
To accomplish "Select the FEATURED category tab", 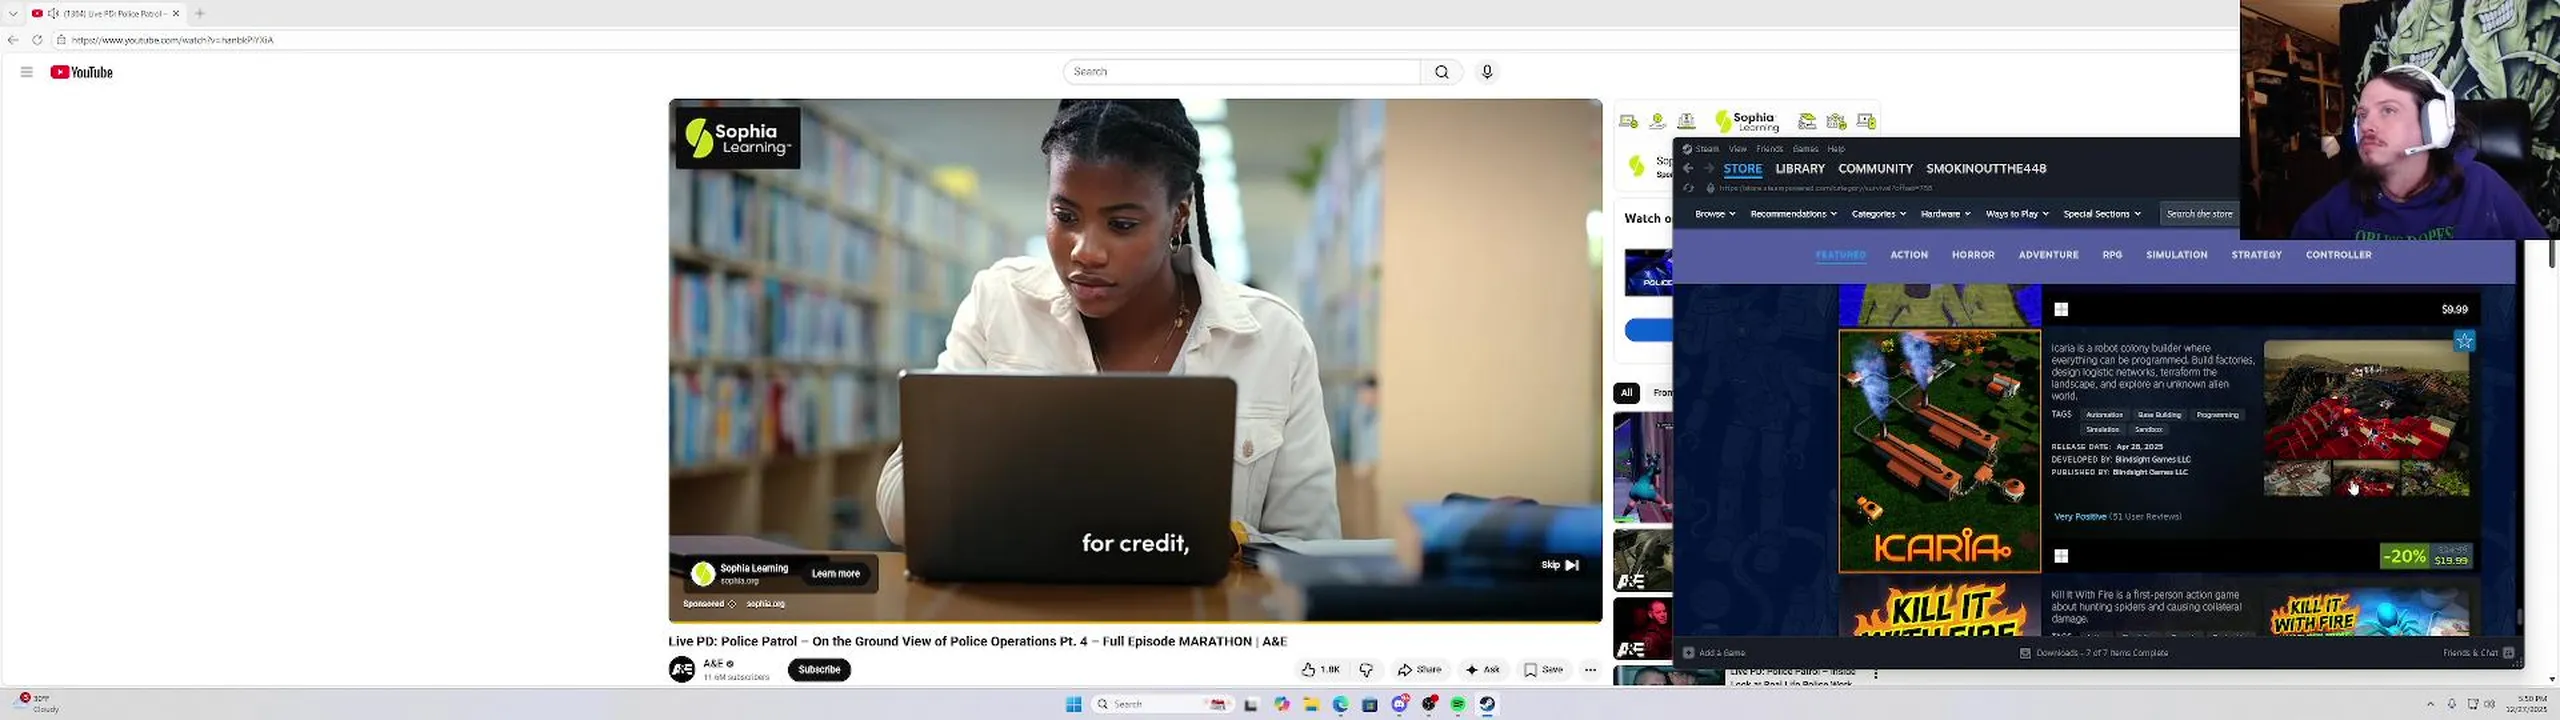I will coord(1840,255).
